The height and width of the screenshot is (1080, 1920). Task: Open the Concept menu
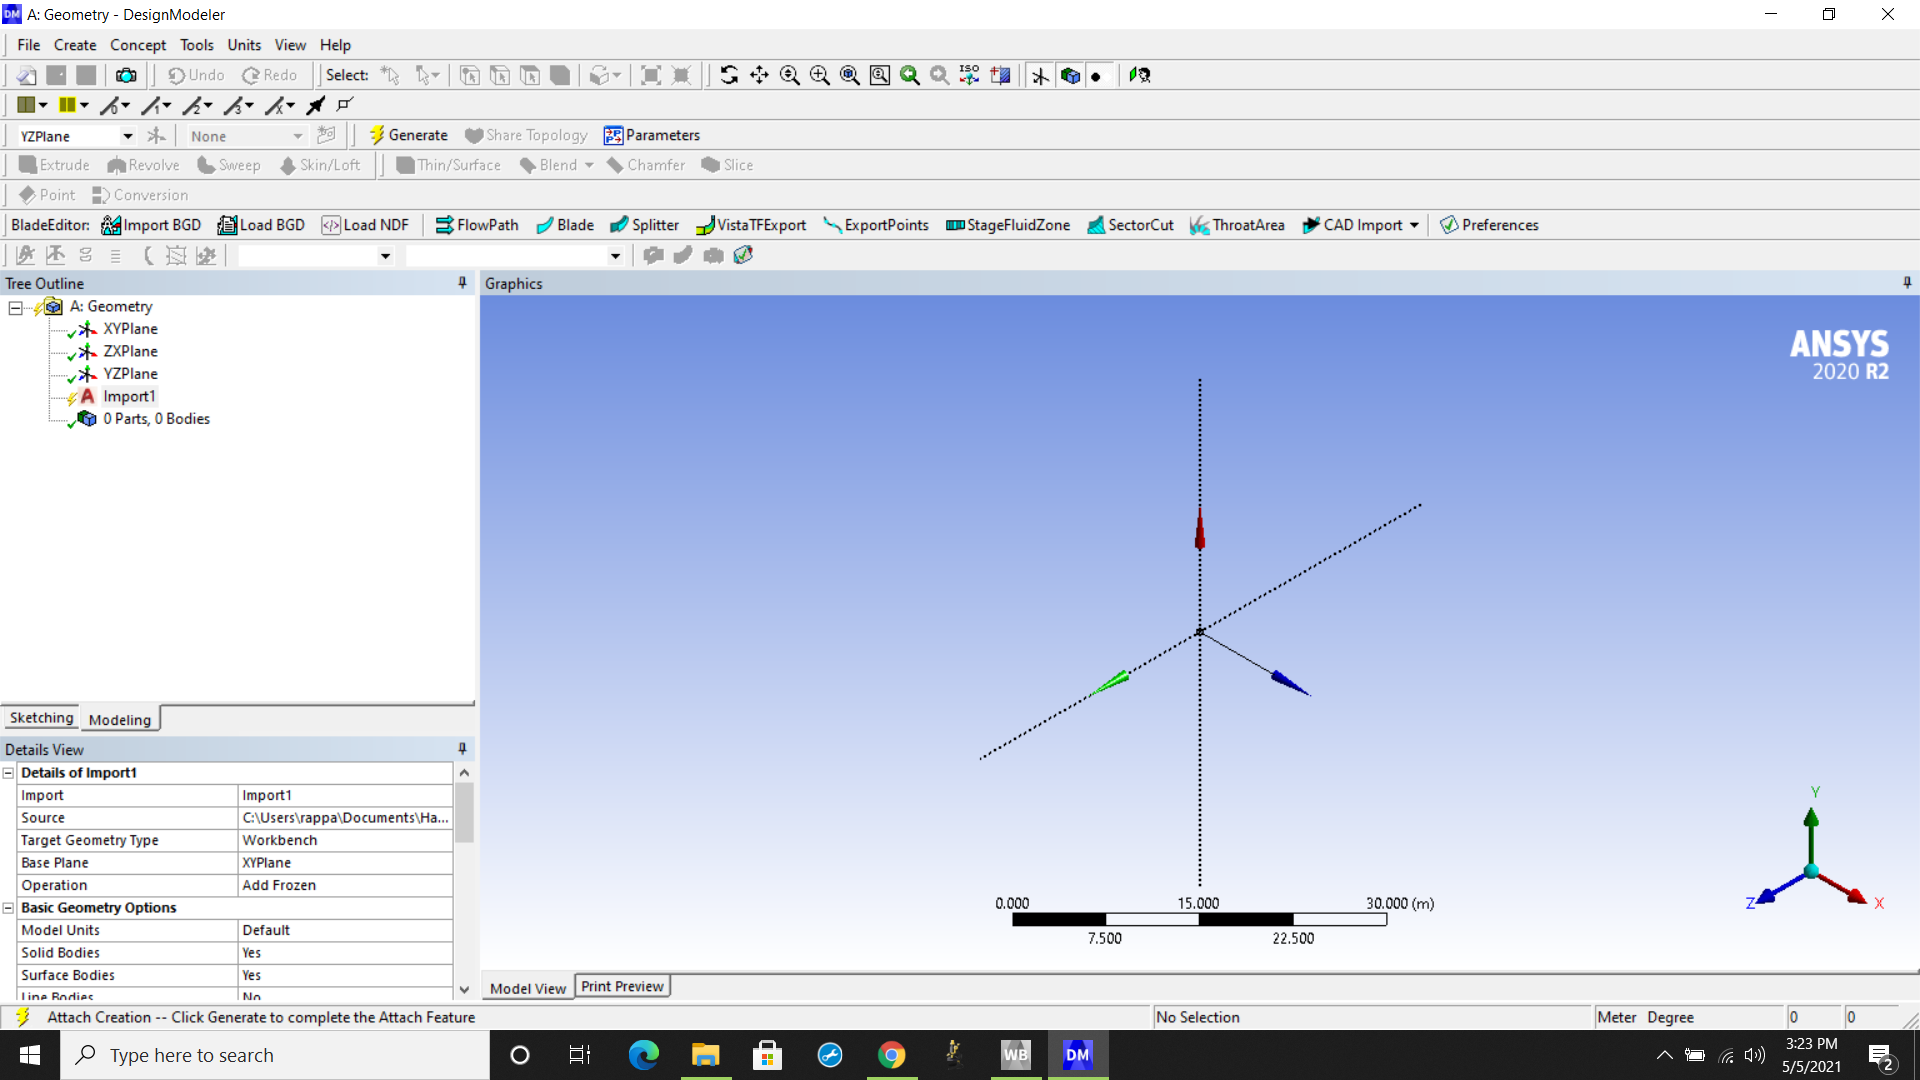pyautogui.click(x=138, y=45)
